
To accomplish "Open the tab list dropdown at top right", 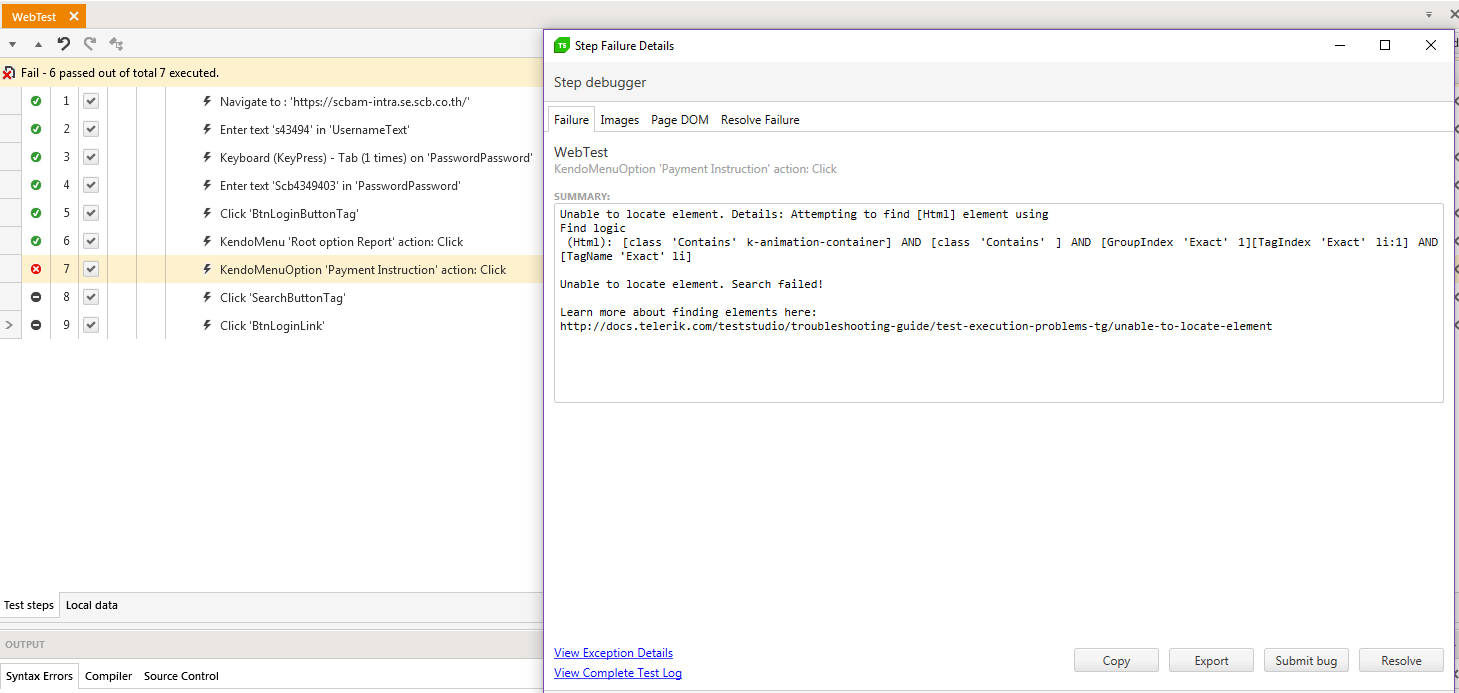I will (x=1428, y=15).
